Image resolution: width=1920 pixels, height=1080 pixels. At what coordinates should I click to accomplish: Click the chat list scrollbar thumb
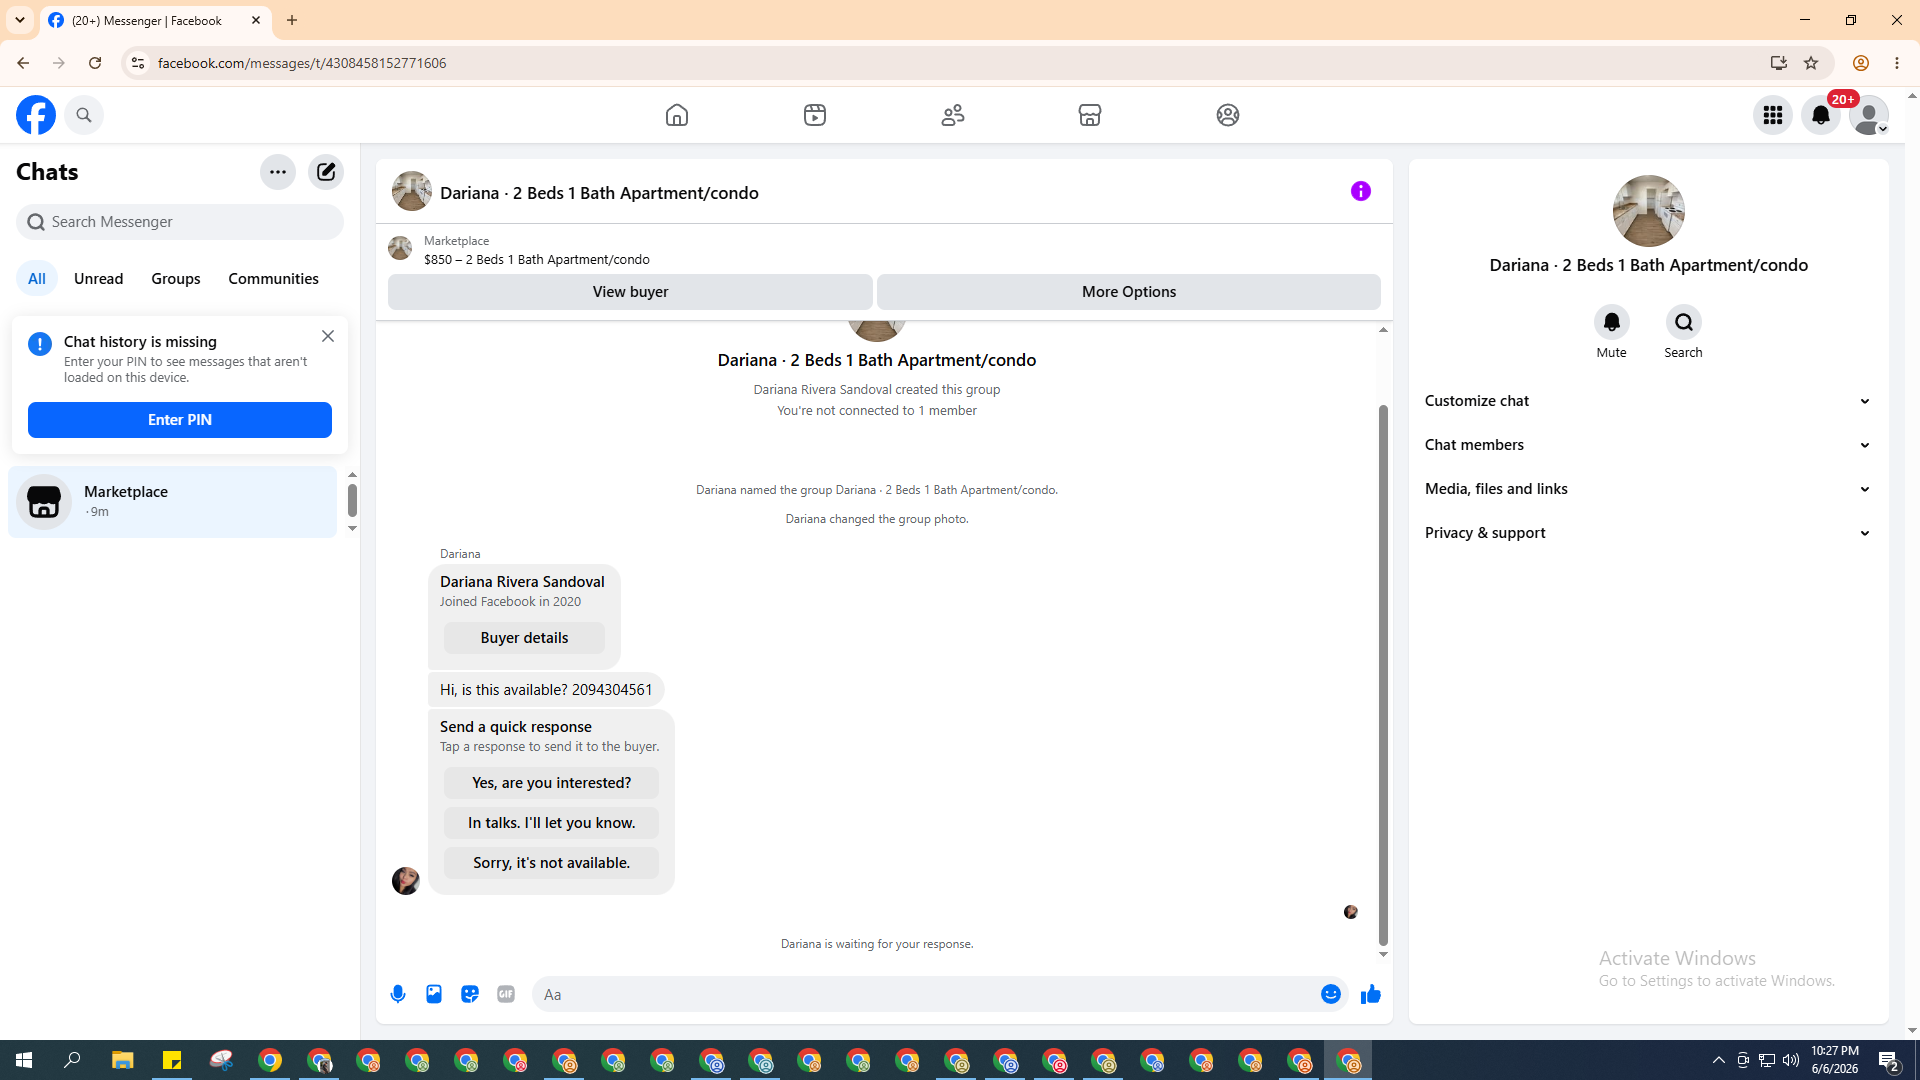(x=352, y=500)
